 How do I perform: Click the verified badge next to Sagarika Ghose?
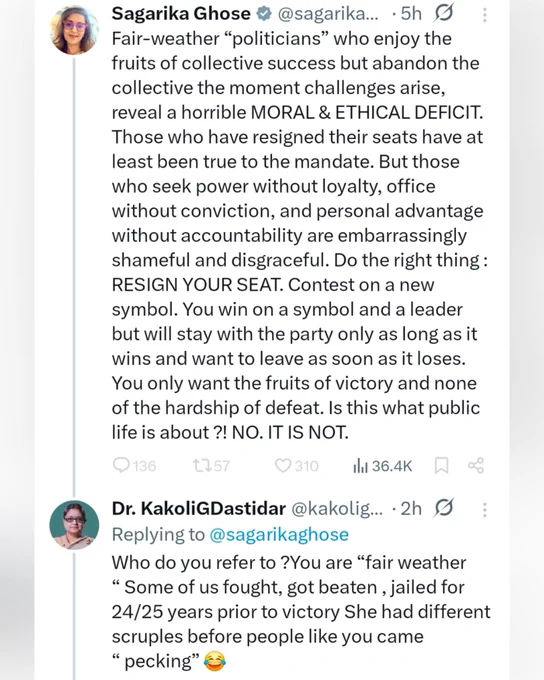(x=263, y=14)
